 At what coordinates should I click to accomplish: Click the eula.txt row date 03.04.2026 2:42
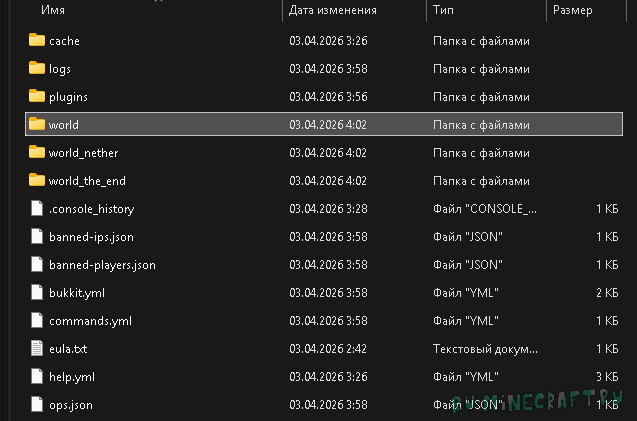point(328,349)
